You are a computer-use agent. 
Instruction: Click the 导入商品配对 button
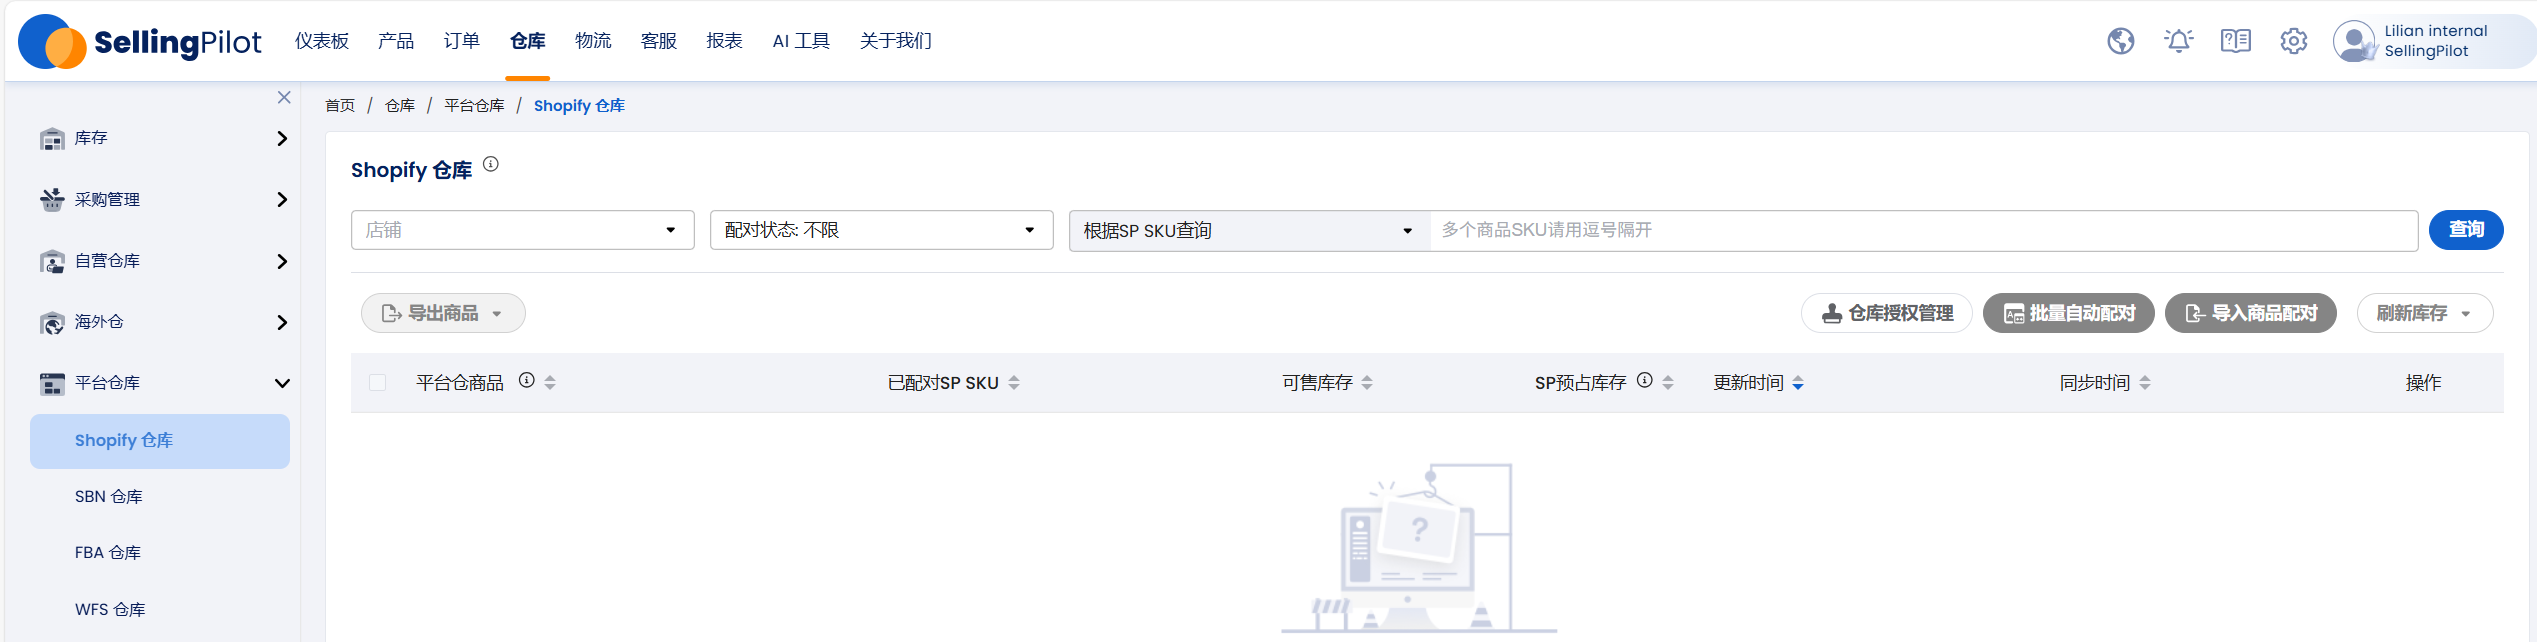pyautogui.click(x=2250, y=313)
